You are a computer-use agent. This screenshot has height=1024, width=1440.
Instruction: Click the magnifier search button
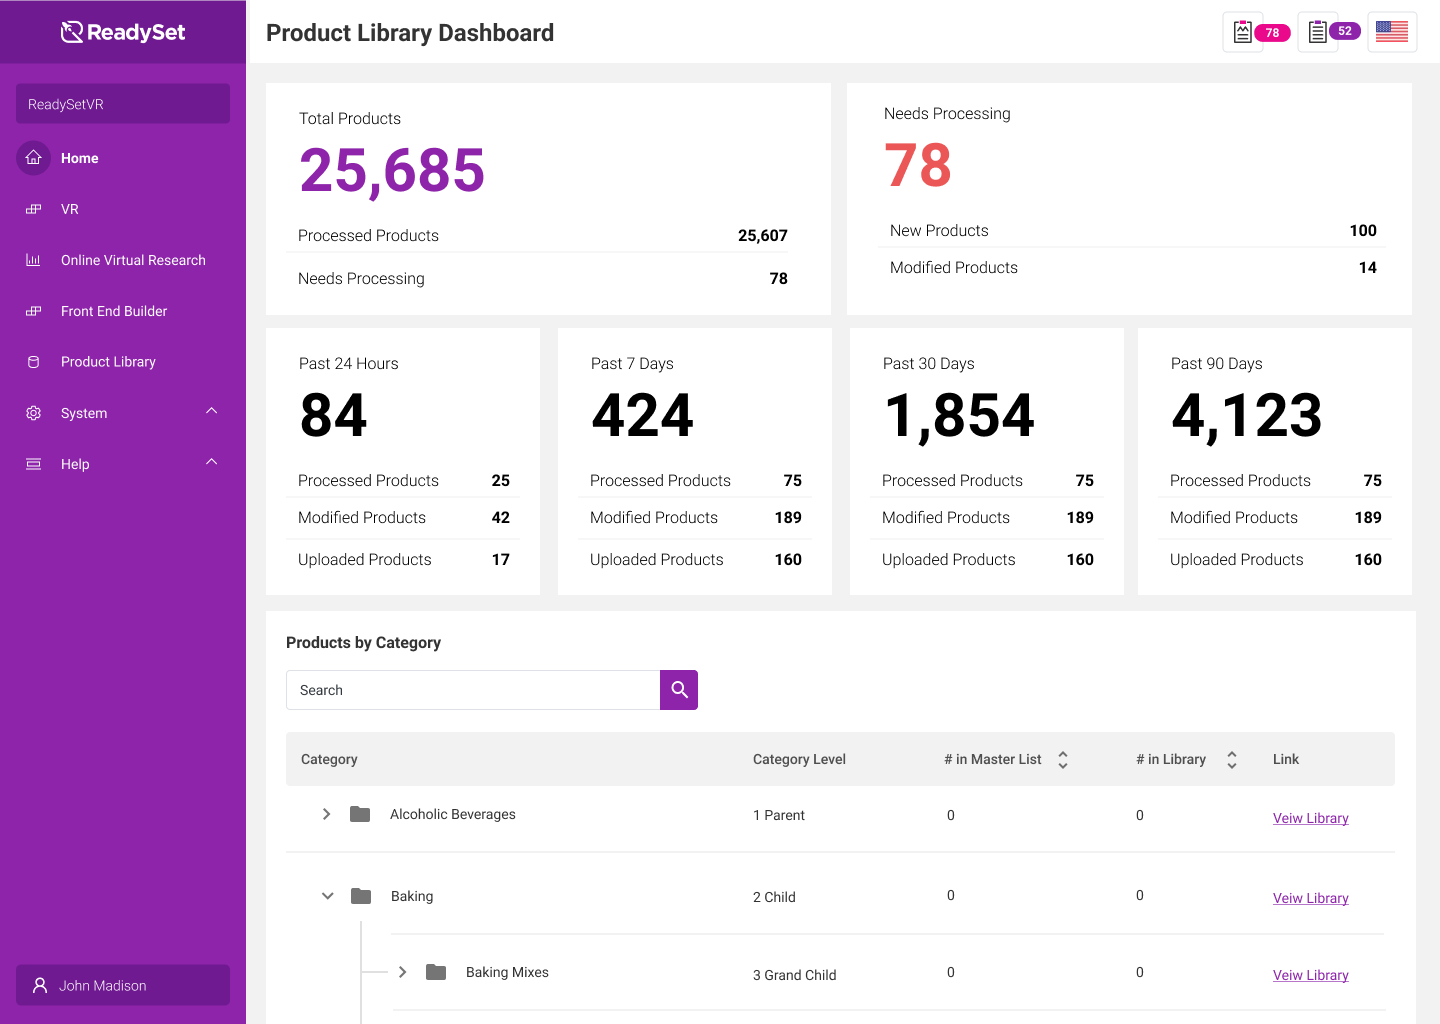(679, 690)
